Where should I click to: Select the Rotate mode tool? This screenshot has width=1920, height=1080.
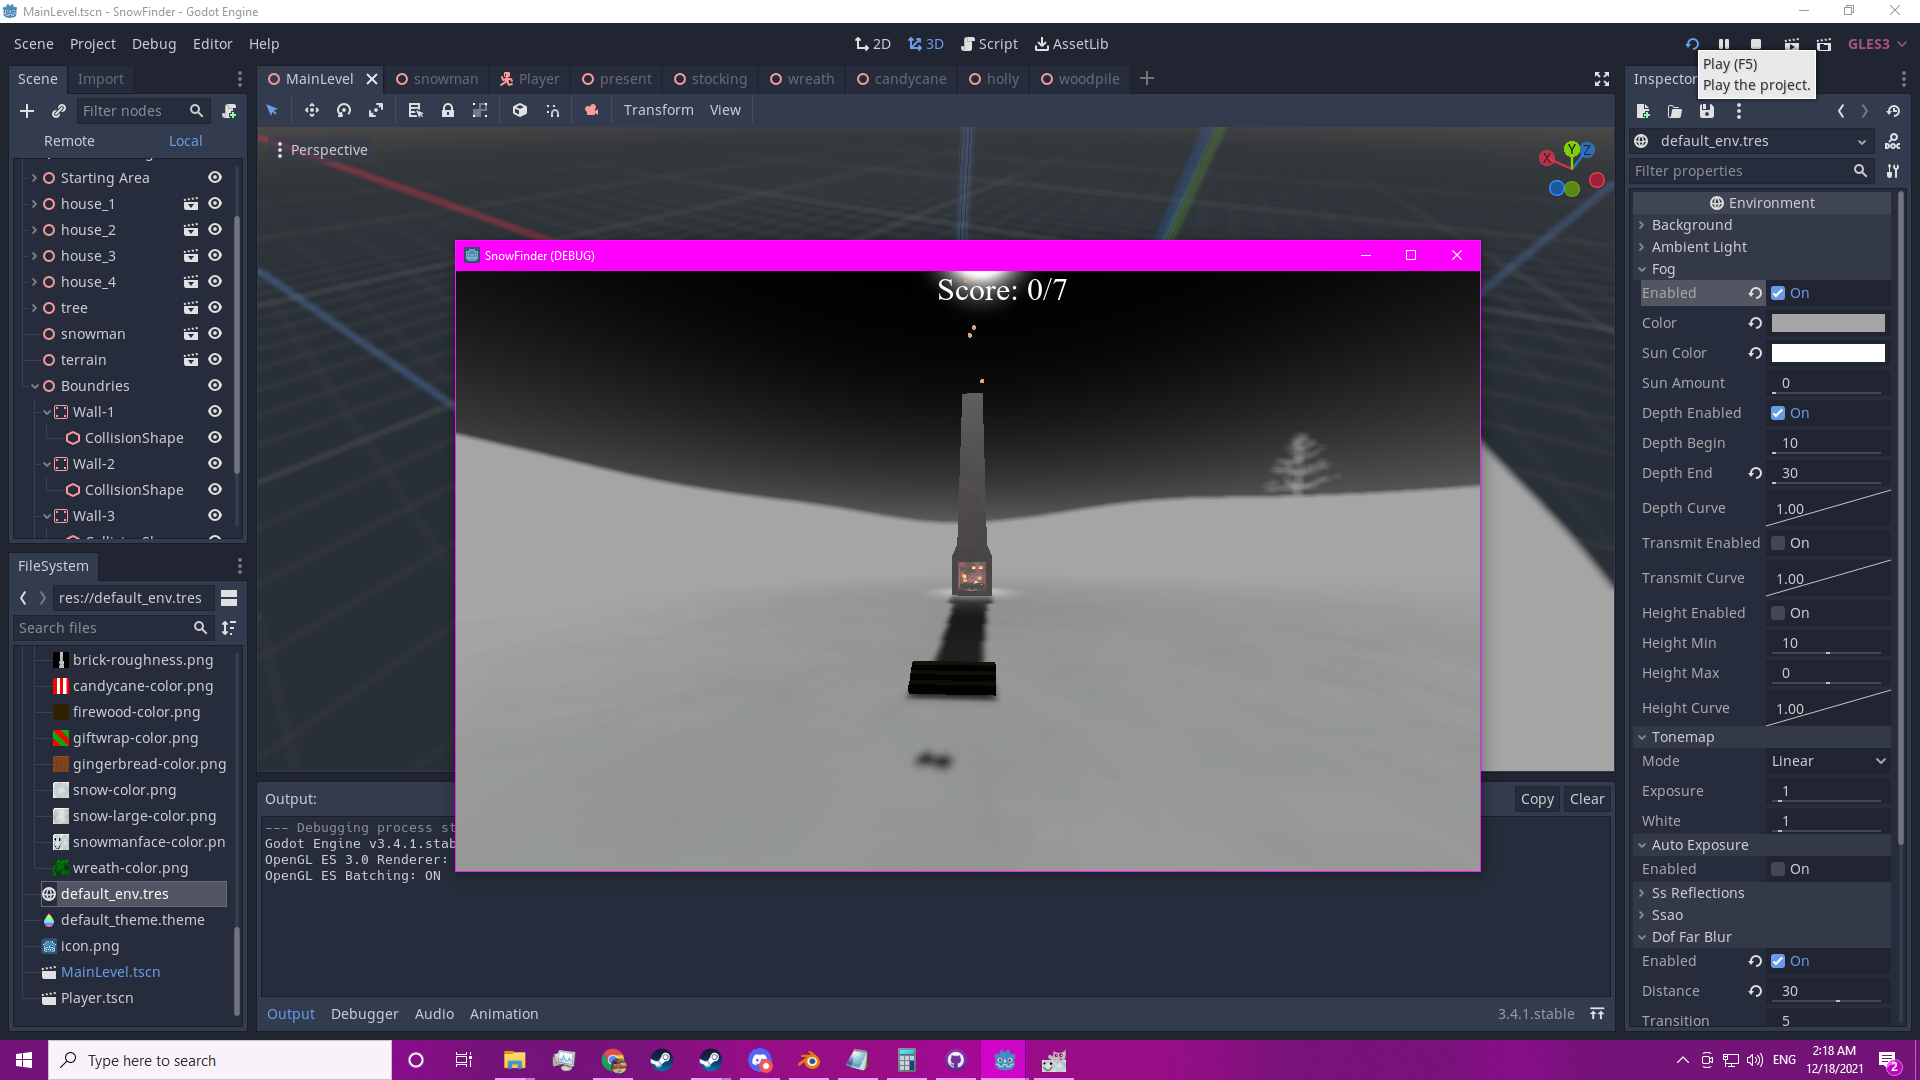point(344,110)
